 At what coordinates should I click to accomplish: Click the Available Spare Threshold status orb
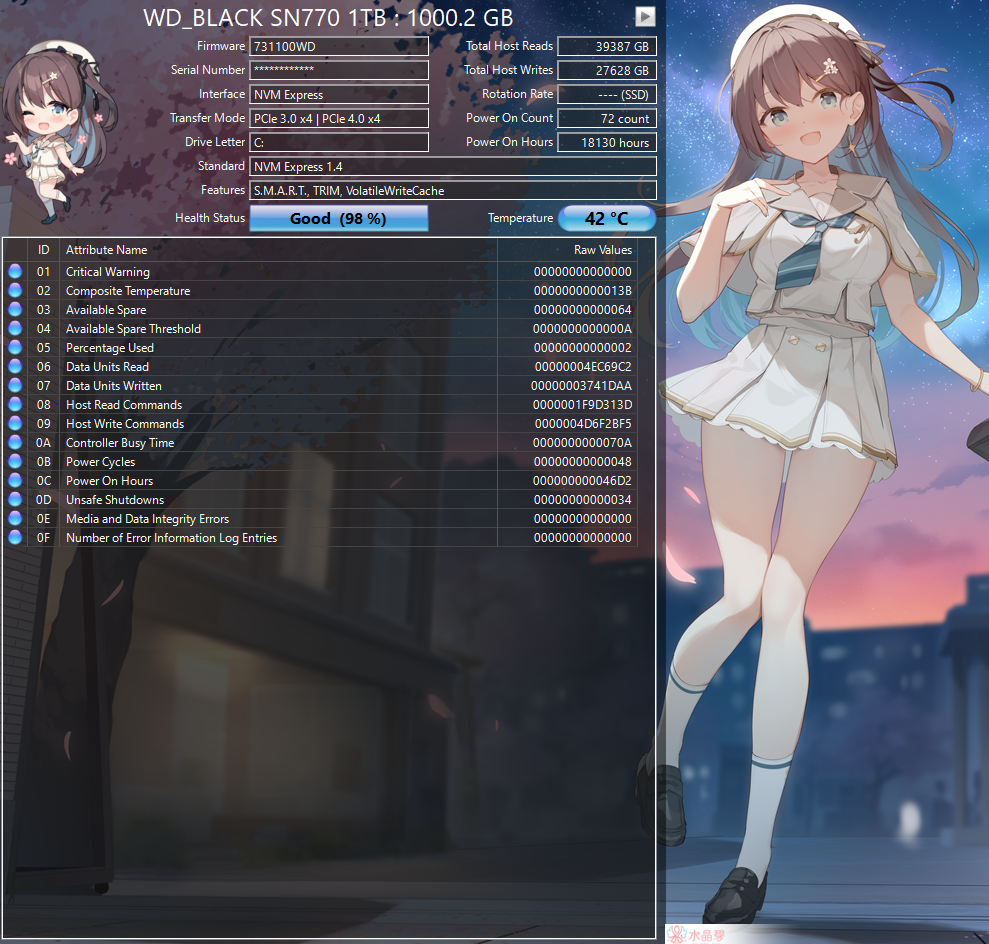pos(15,329)
